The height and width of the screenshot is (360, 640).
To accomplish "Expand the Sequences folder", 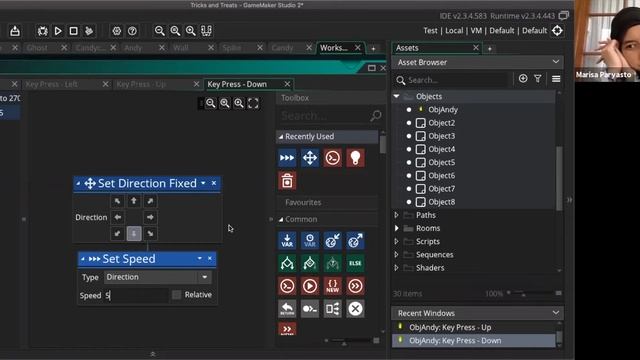I will coord(396,255).
